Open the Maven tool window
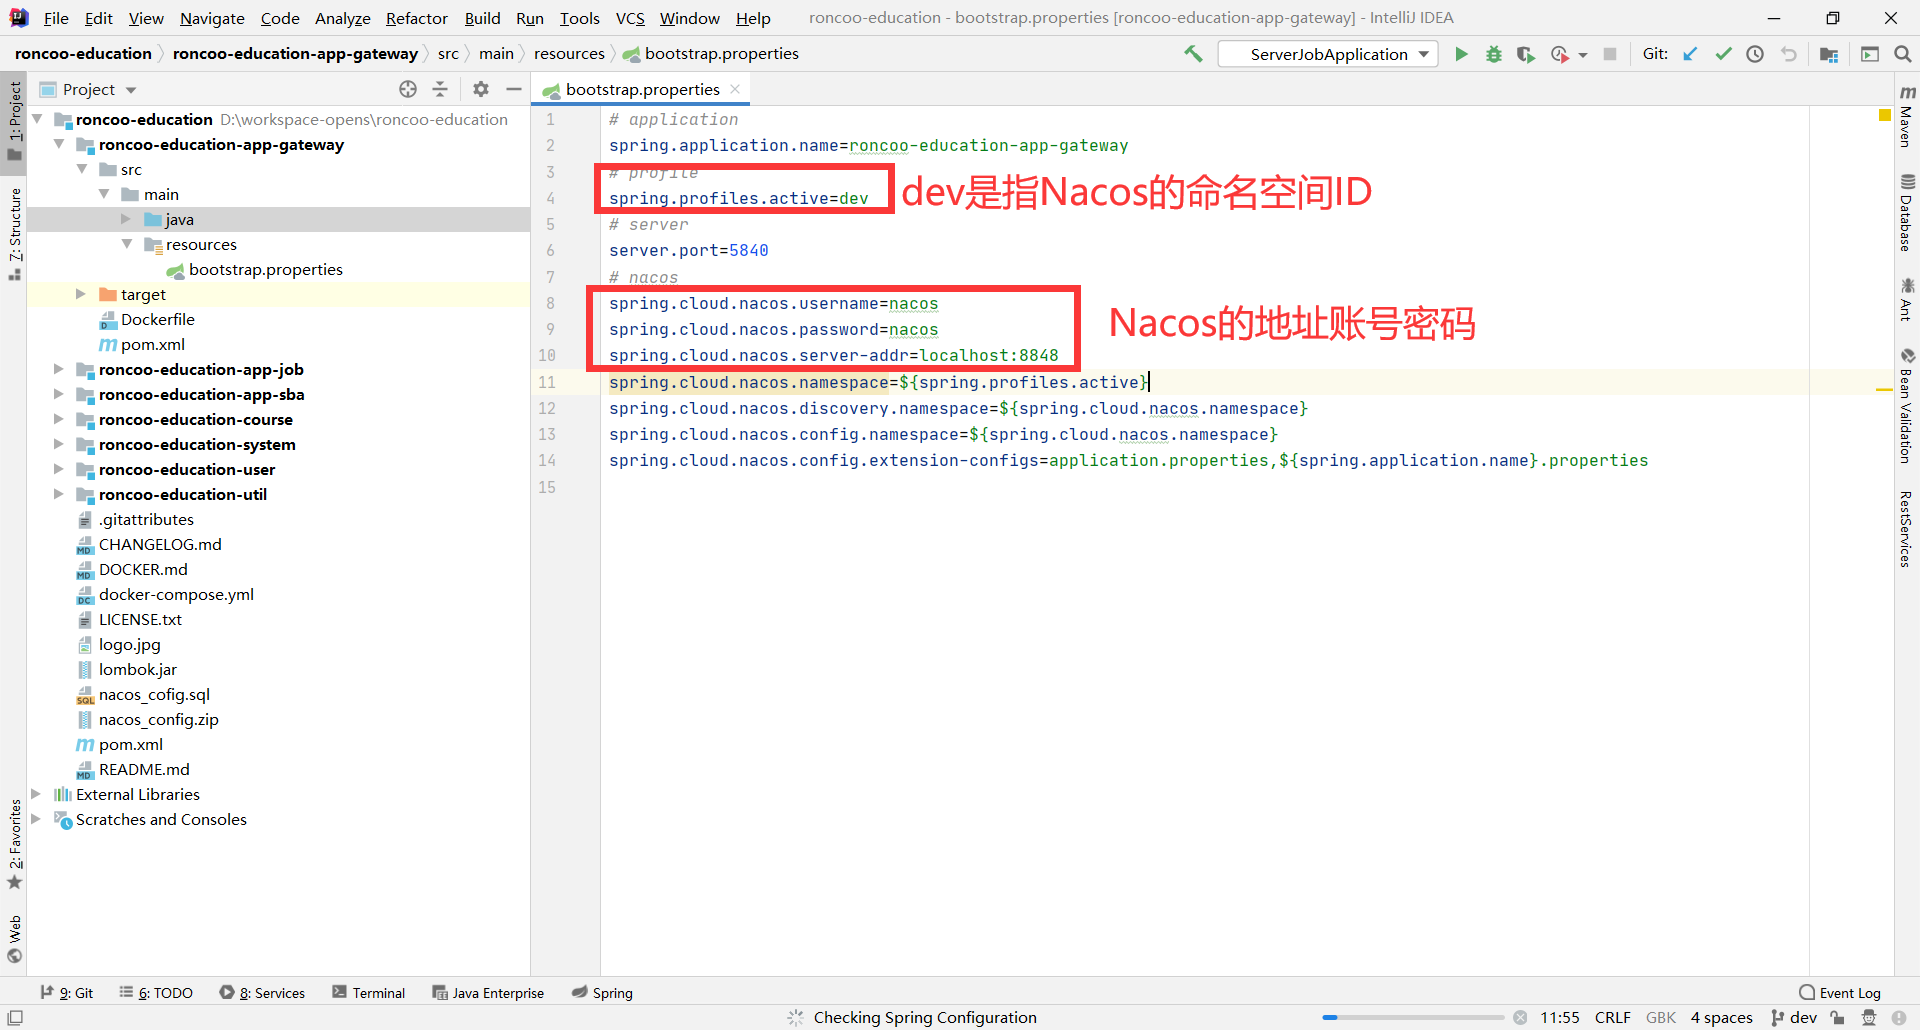The image size is (1920, 1030). (x=1907, y=116)
